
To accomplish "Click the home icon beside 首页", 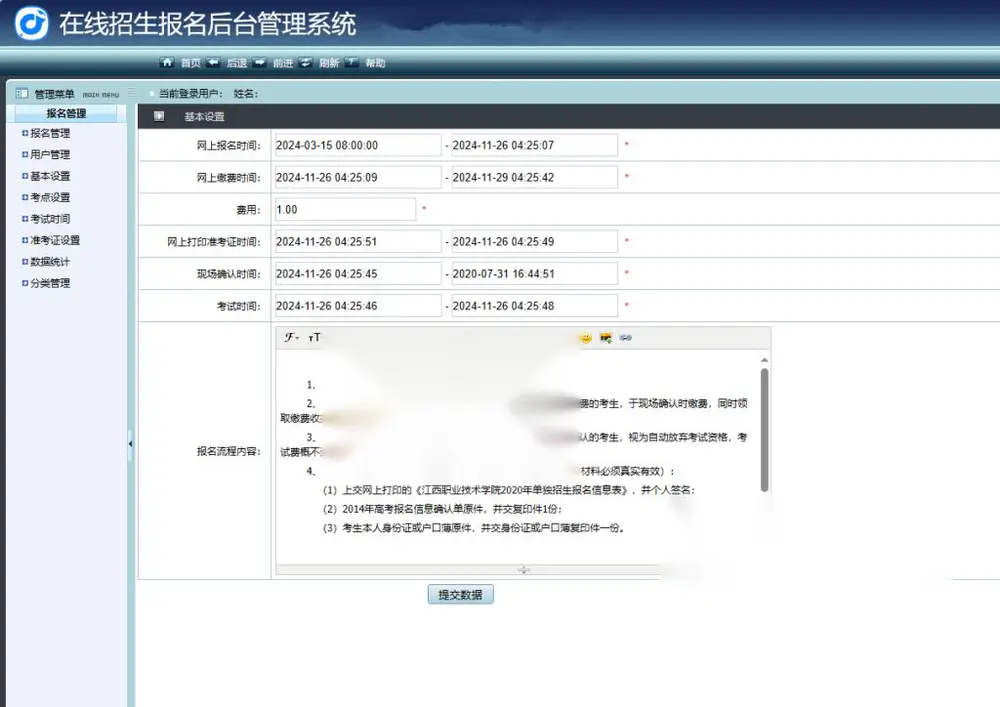I will (166, 62).
